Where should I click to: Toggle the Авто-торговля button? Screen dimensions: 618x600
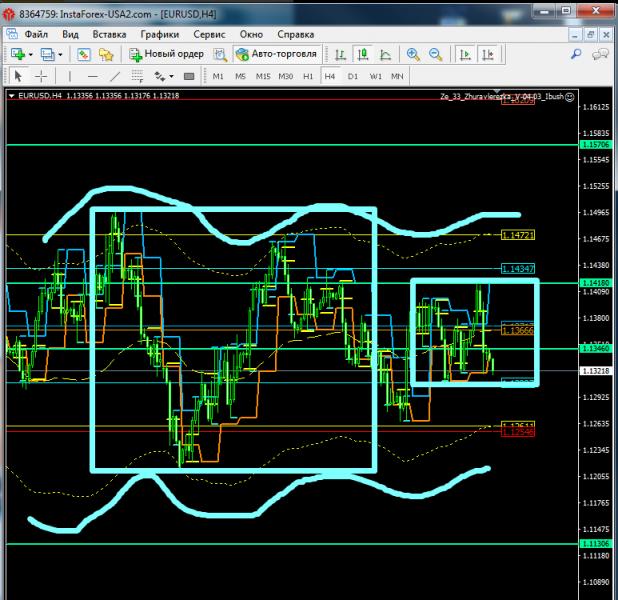[x=276, y=54]
